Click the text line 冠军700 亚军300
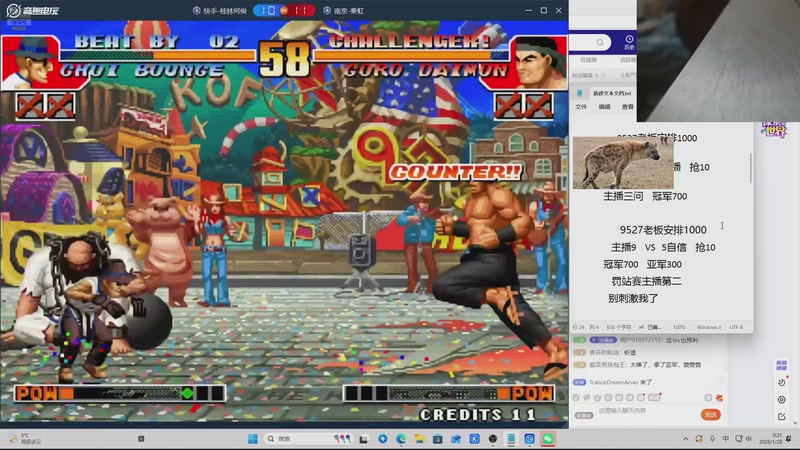The width and height of the screenshot is (800, 450). click(642, 264)
